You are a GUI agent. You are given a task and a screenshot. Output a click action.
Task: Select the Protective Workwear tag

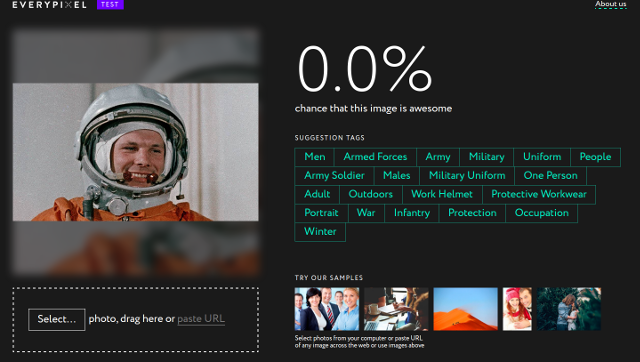539,194
